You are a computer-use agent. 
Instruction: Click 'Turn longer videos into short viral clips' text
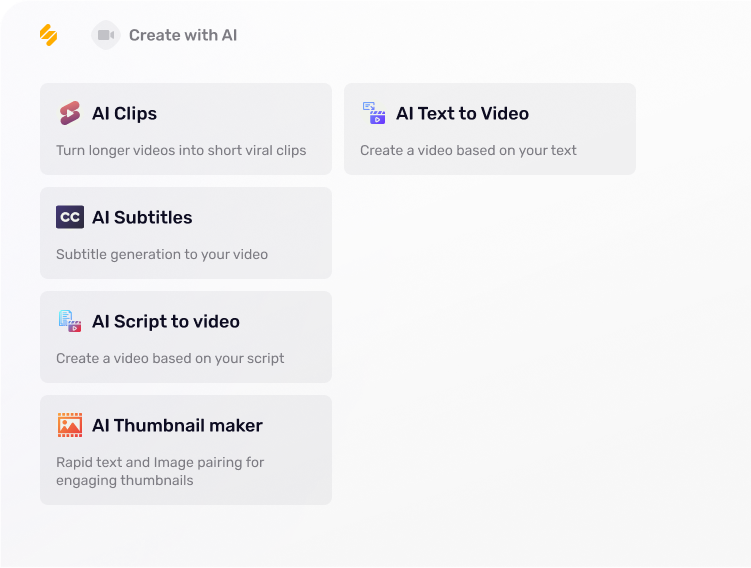click(x=181, y=151)
